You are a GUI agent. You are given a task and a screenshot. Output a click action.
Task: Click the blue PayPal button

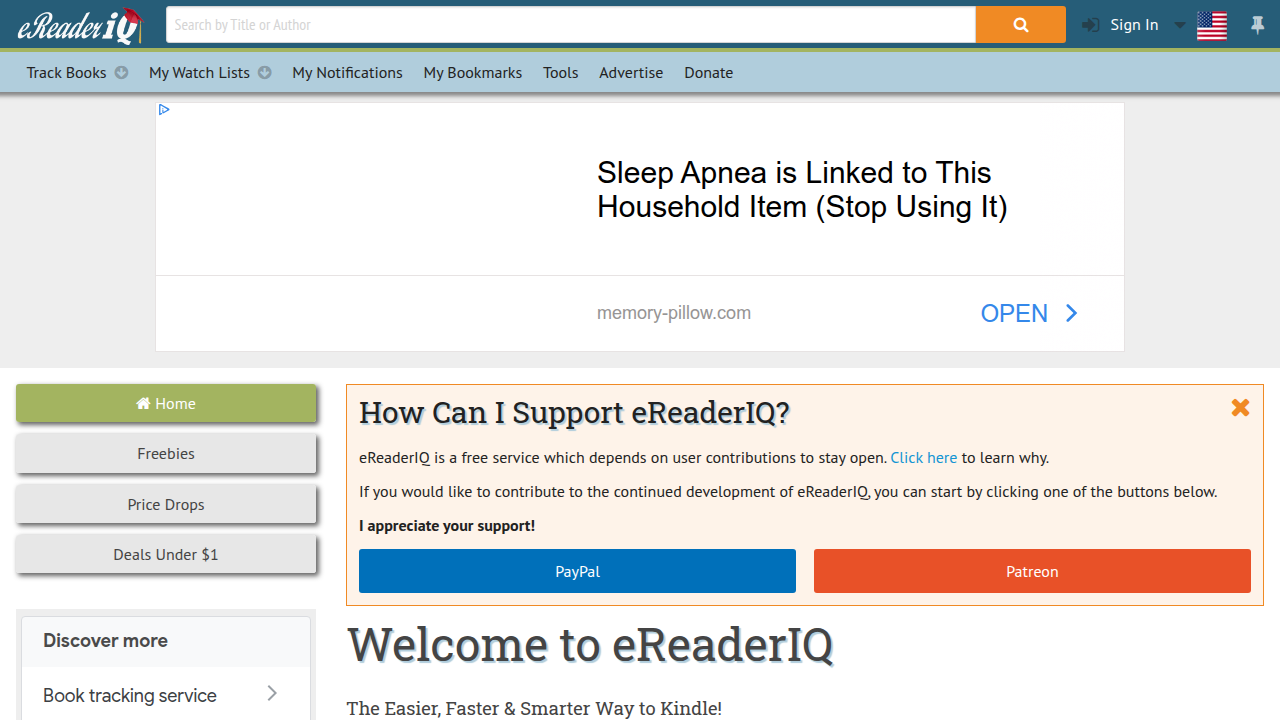pyautogui.click(x=577, y=571)
